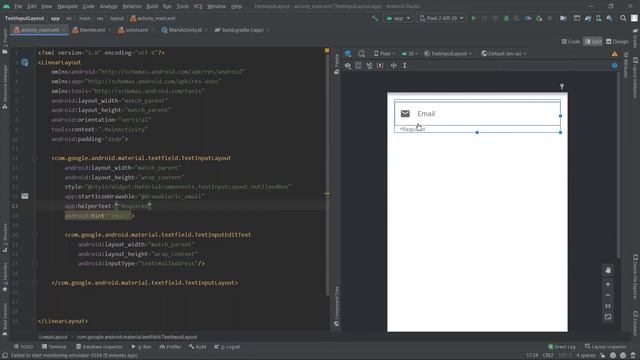This screenshot has height=360, width=640.
Task: Open the Palette side panel tab
Action: pyautogui.click(x=337, y=64)
